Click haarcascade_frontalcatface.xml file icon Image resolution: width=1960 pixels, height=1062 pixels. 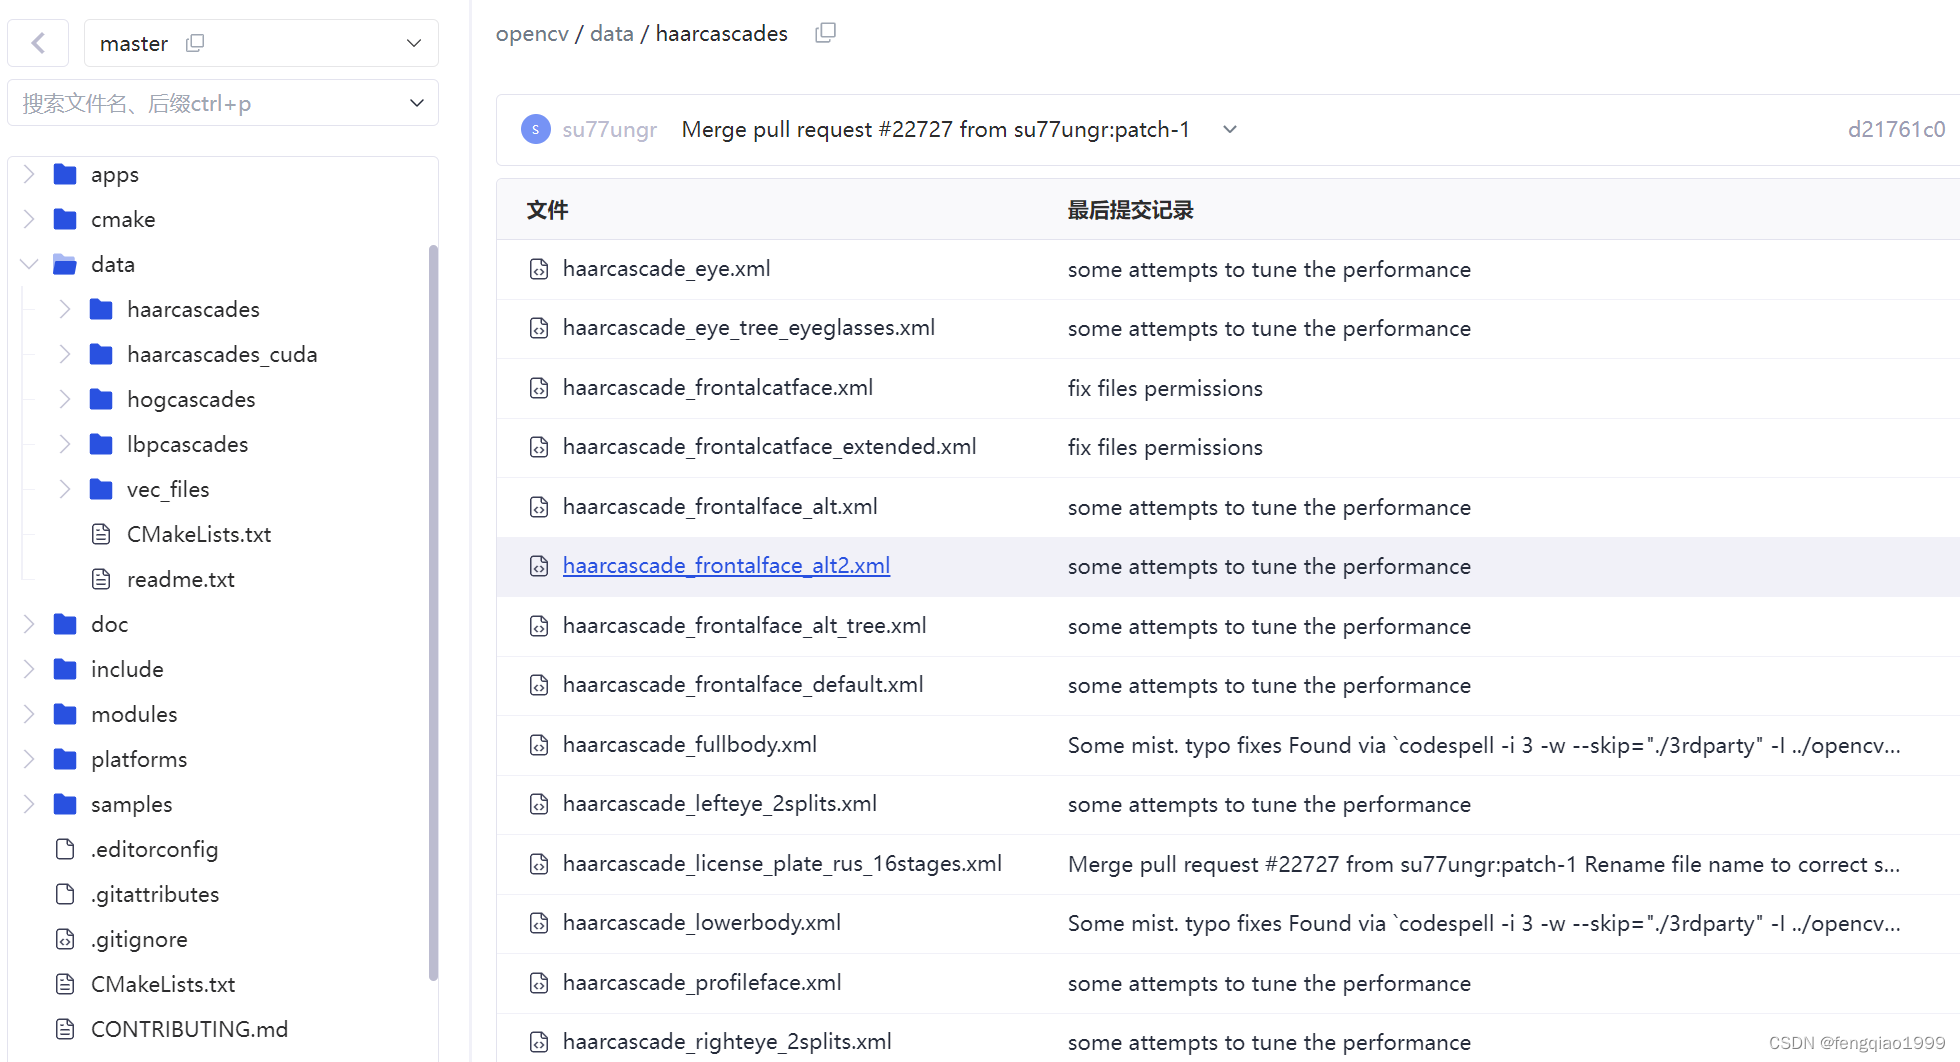point(539,388)
